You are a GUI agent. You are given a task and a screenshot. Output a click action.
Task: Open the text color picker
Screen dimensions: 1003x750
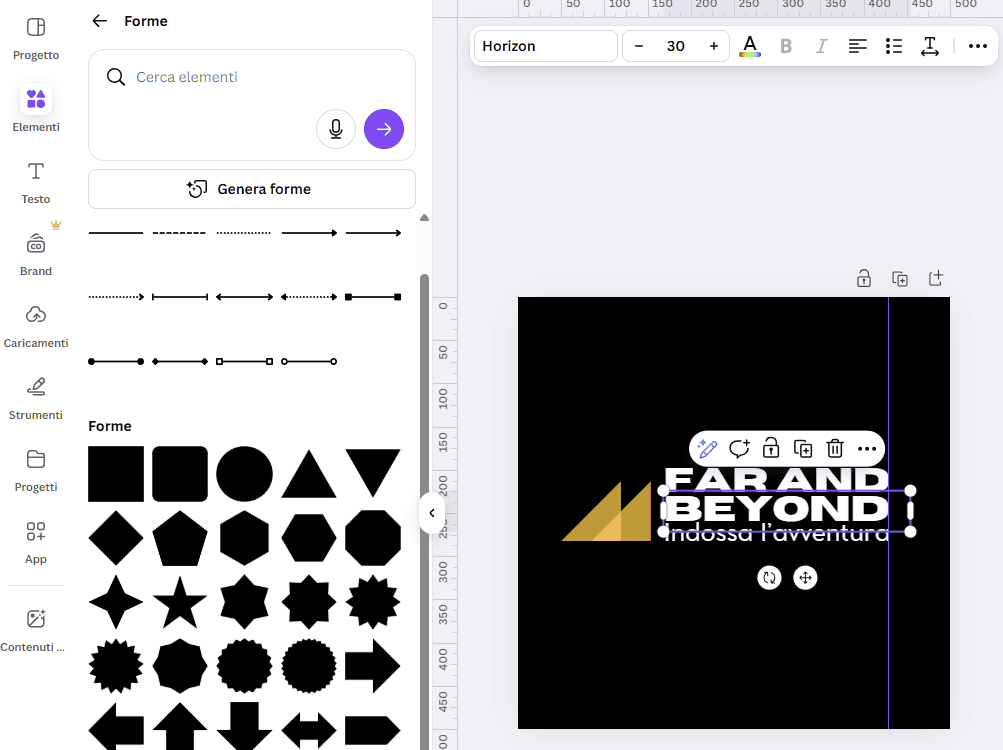tap(750, 46)
